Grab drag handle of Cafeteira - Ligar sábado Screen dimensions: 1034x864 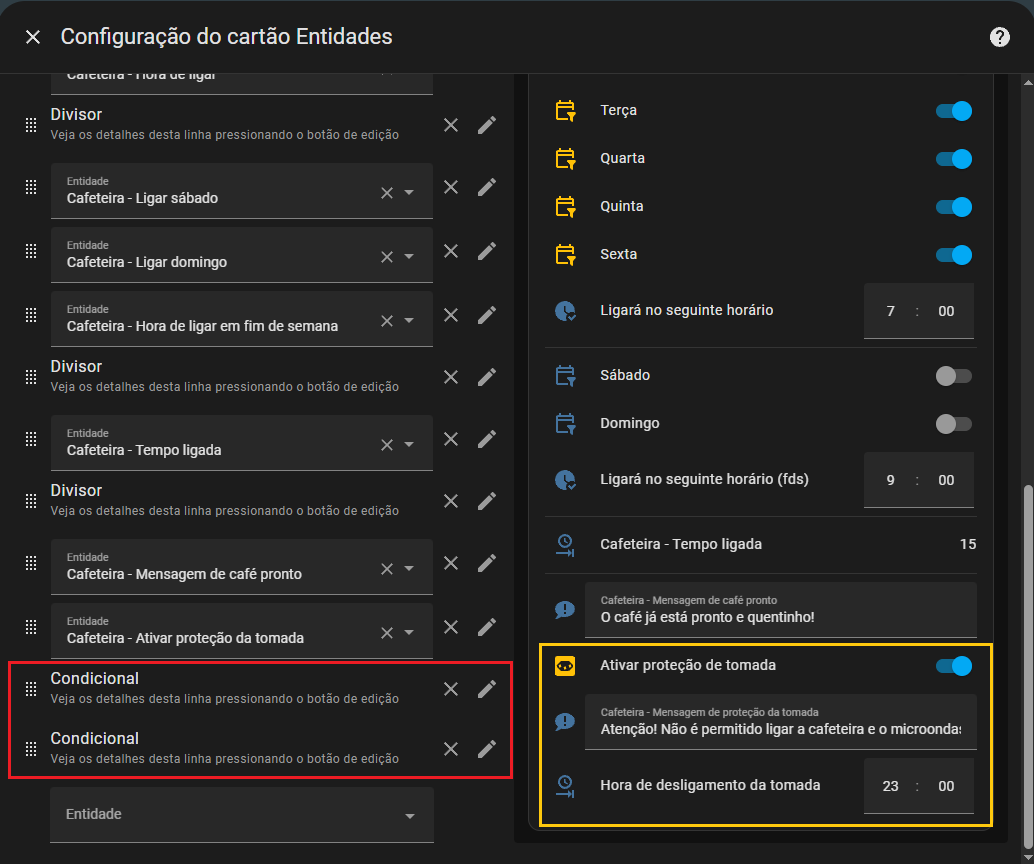31,187
